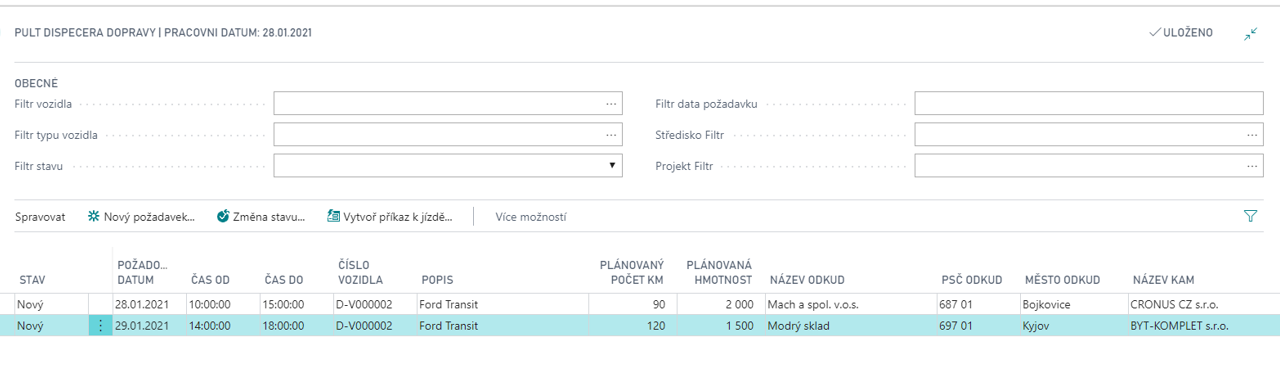
Task: Open row options three-dot menu
Action: (x=100, y=326)
